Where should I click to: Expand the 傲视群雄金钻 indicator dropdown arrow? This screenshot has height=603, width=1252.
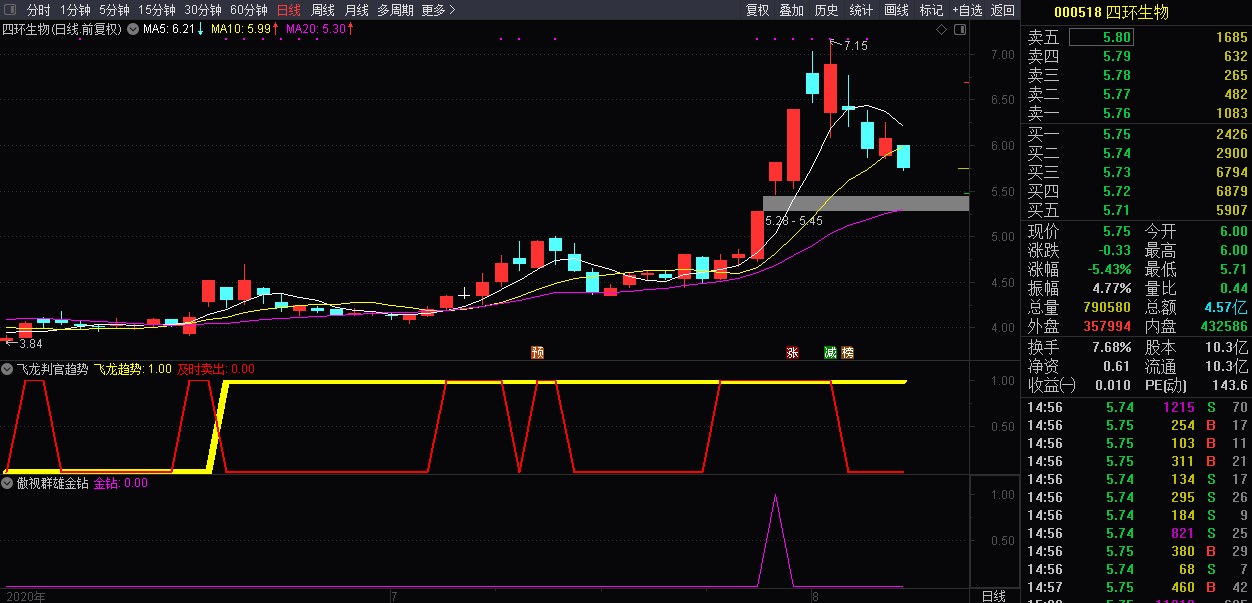tap(9, 483)
